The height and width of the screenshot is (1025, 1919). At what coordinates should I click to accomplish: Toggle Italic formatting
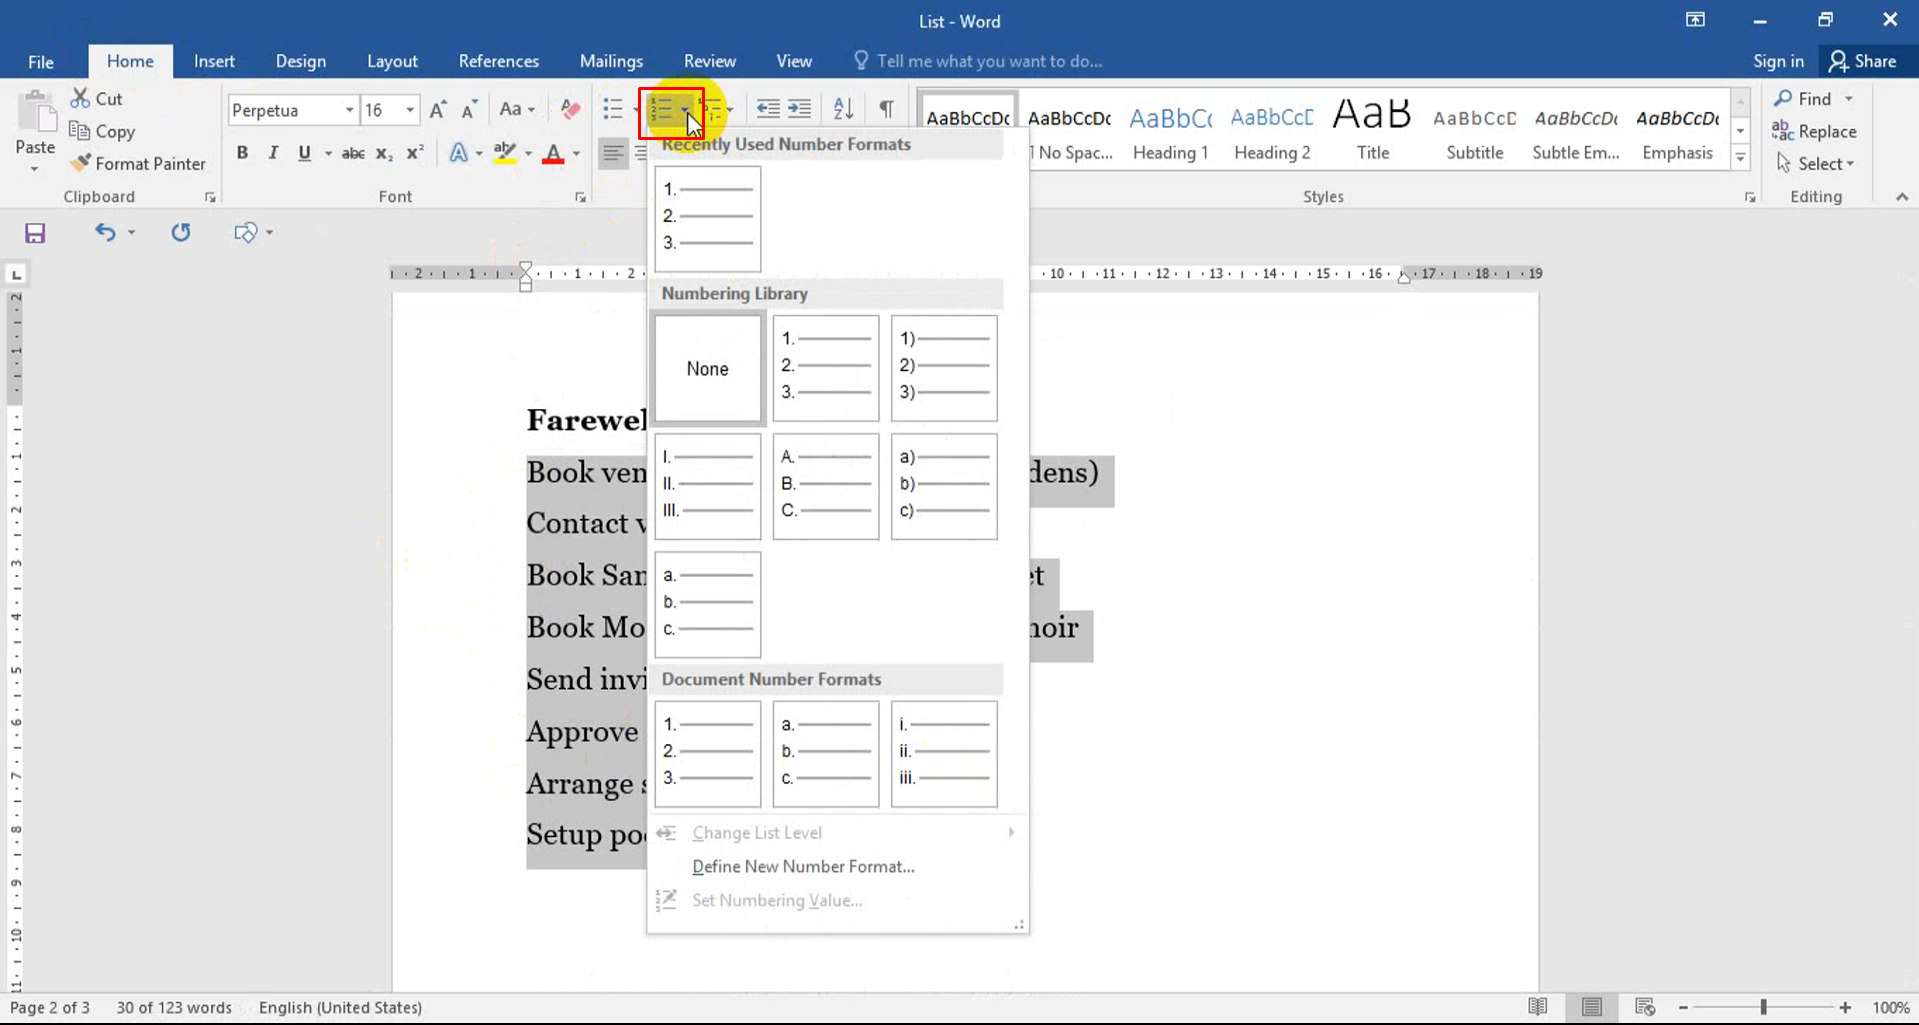tap(273, 153)
